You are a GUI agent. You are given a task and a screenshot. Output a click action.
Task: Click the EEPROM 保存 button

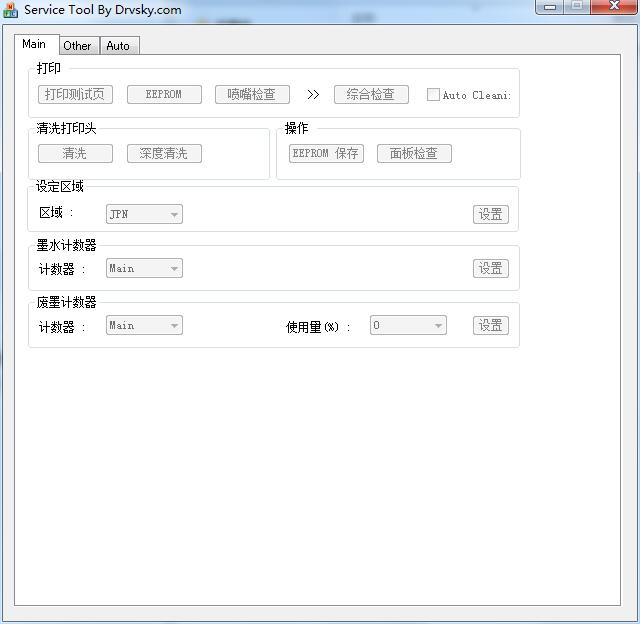click(x=326, y=153)
